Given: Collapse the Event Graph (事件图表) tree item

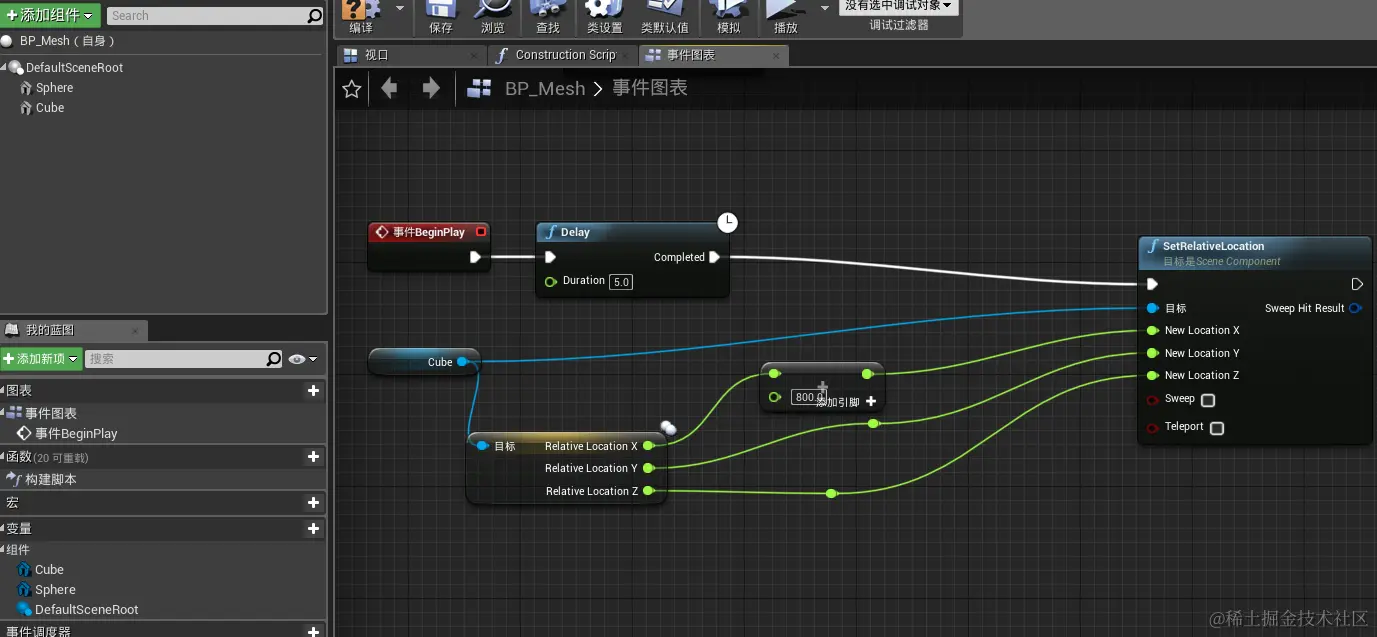Looking at the screenshot, I should click(4, 413).
